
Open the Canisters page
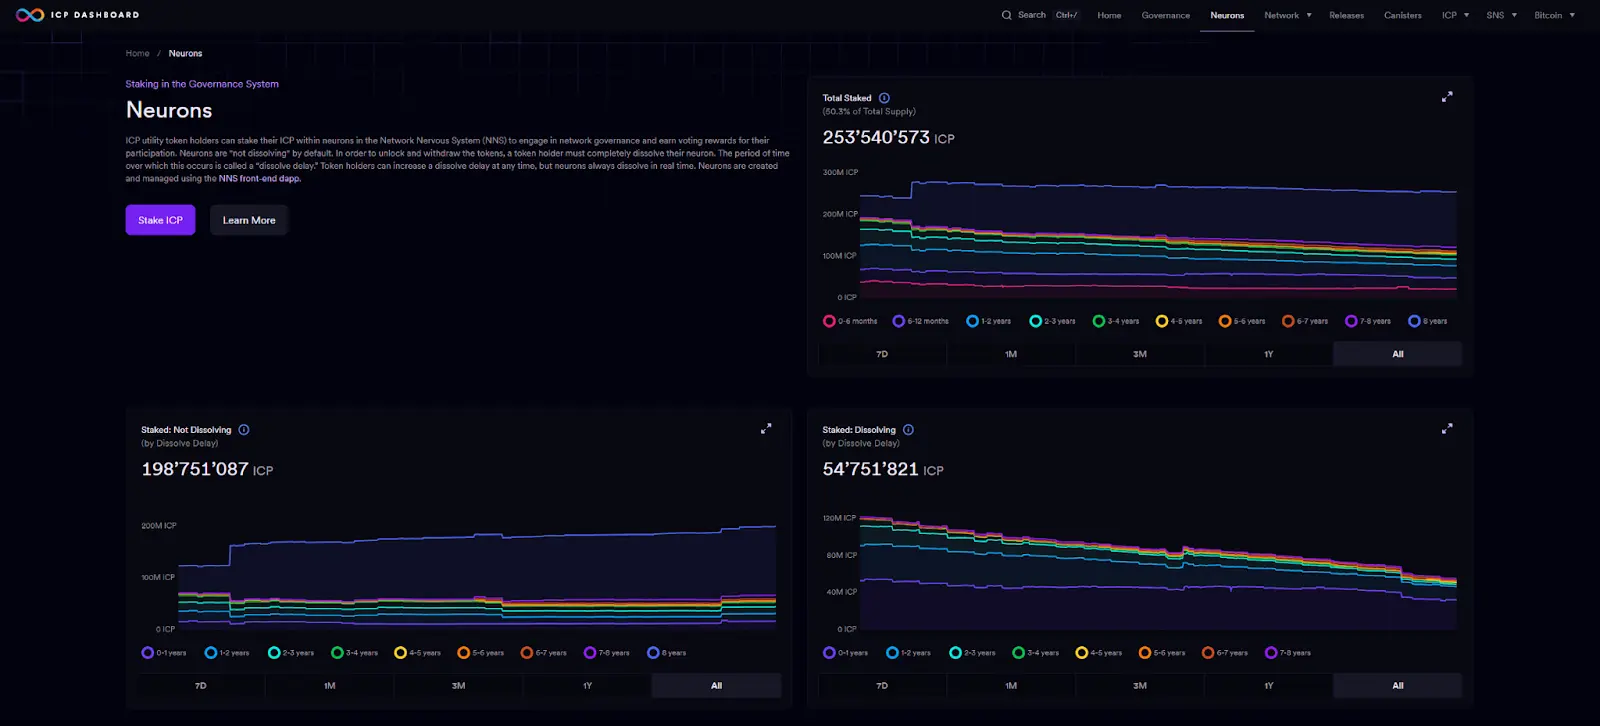point(1402,15)
